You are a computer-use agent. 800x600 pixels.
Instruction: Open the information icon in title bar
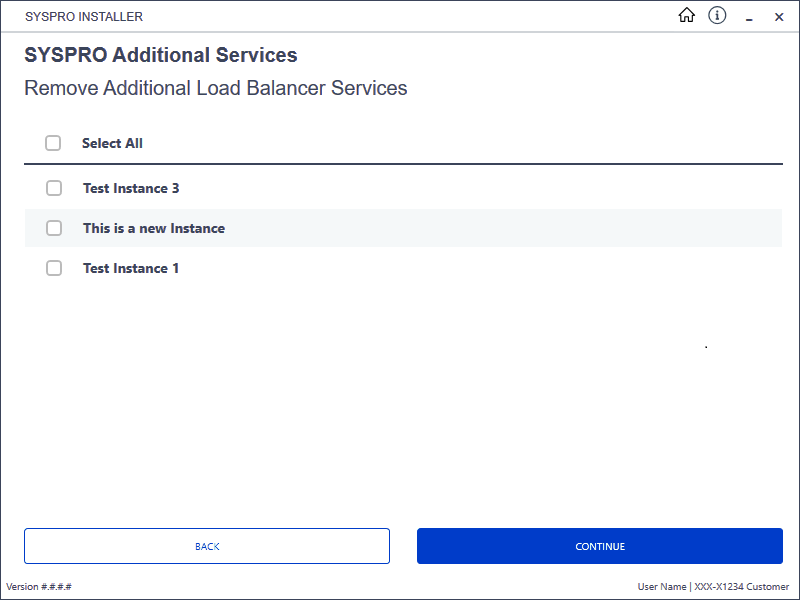click(x=717, y=15)
